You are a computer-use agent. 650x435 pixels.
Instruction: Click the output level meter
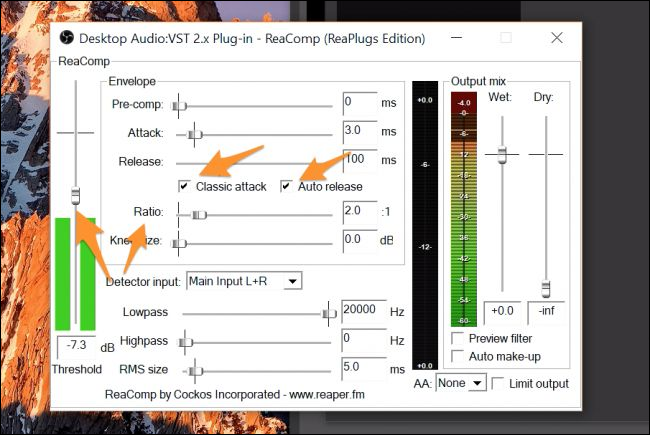(x=463, y=209)
